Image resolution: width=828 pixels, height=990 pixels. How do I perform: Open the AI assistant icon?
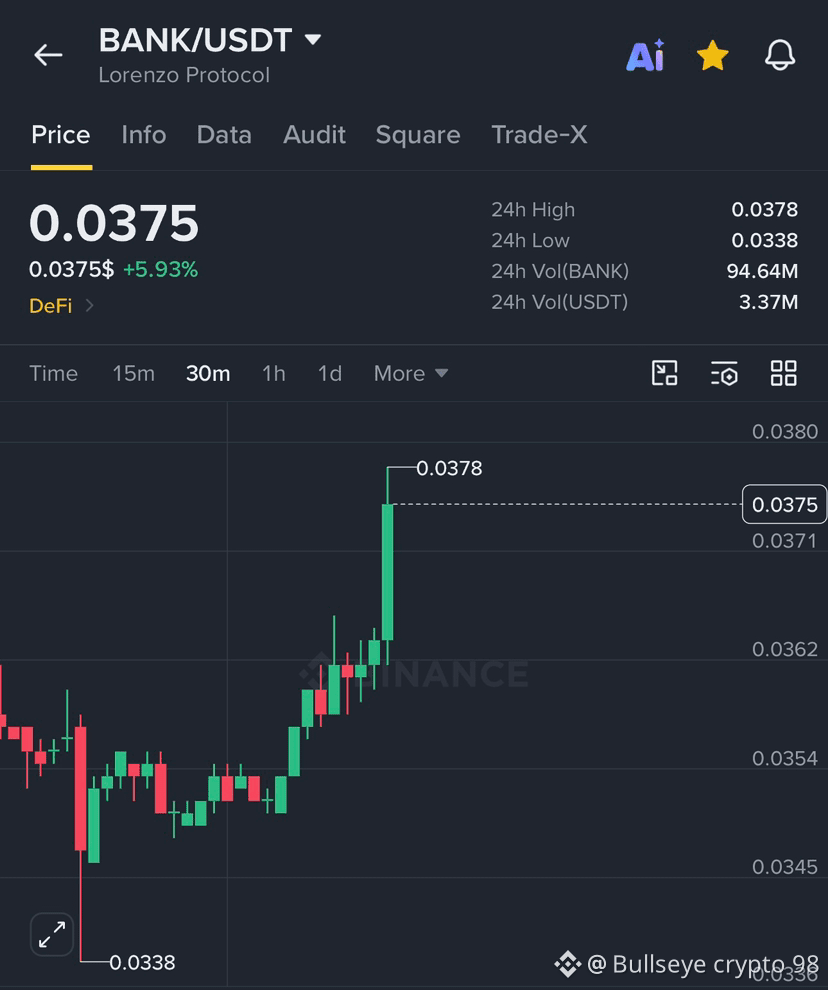645,56
